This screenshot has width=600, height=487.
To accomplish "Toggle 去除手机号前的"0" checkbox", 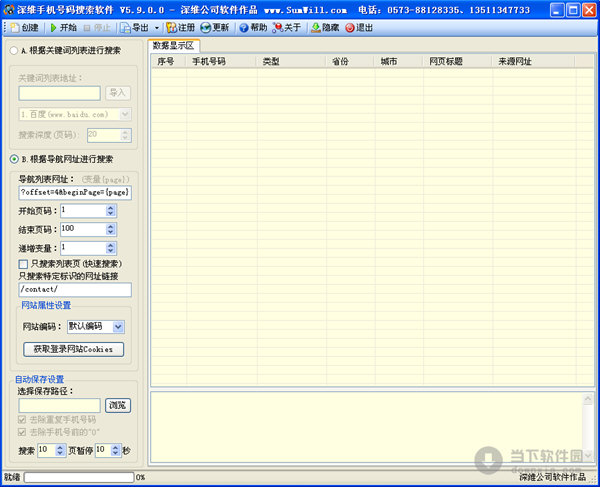I will (x=22, y=432).
